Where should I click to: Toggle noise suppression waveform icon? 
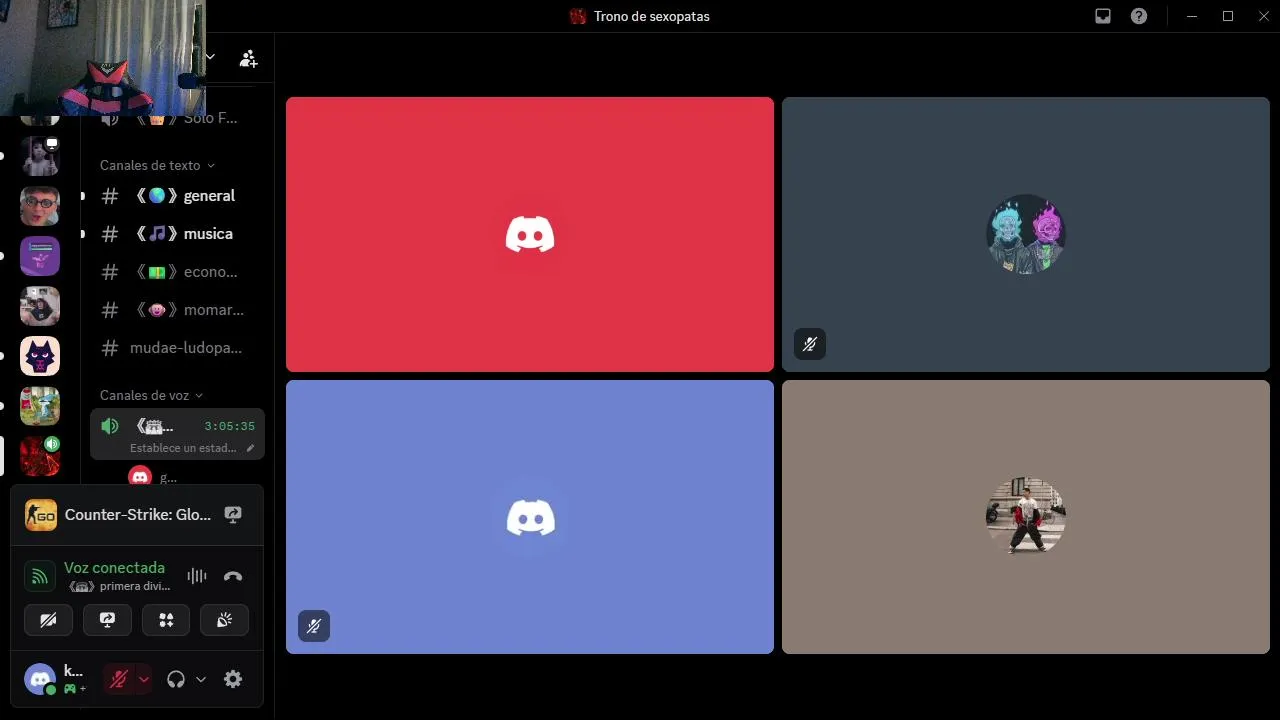(197, 576)
